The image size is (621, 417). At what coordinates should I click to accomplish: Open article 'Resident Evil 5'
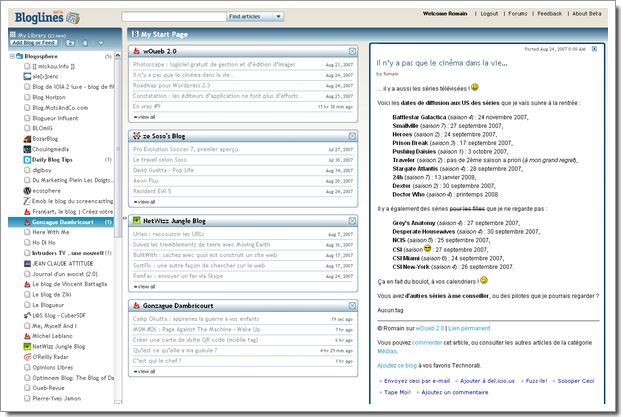(x=152, y=191)
